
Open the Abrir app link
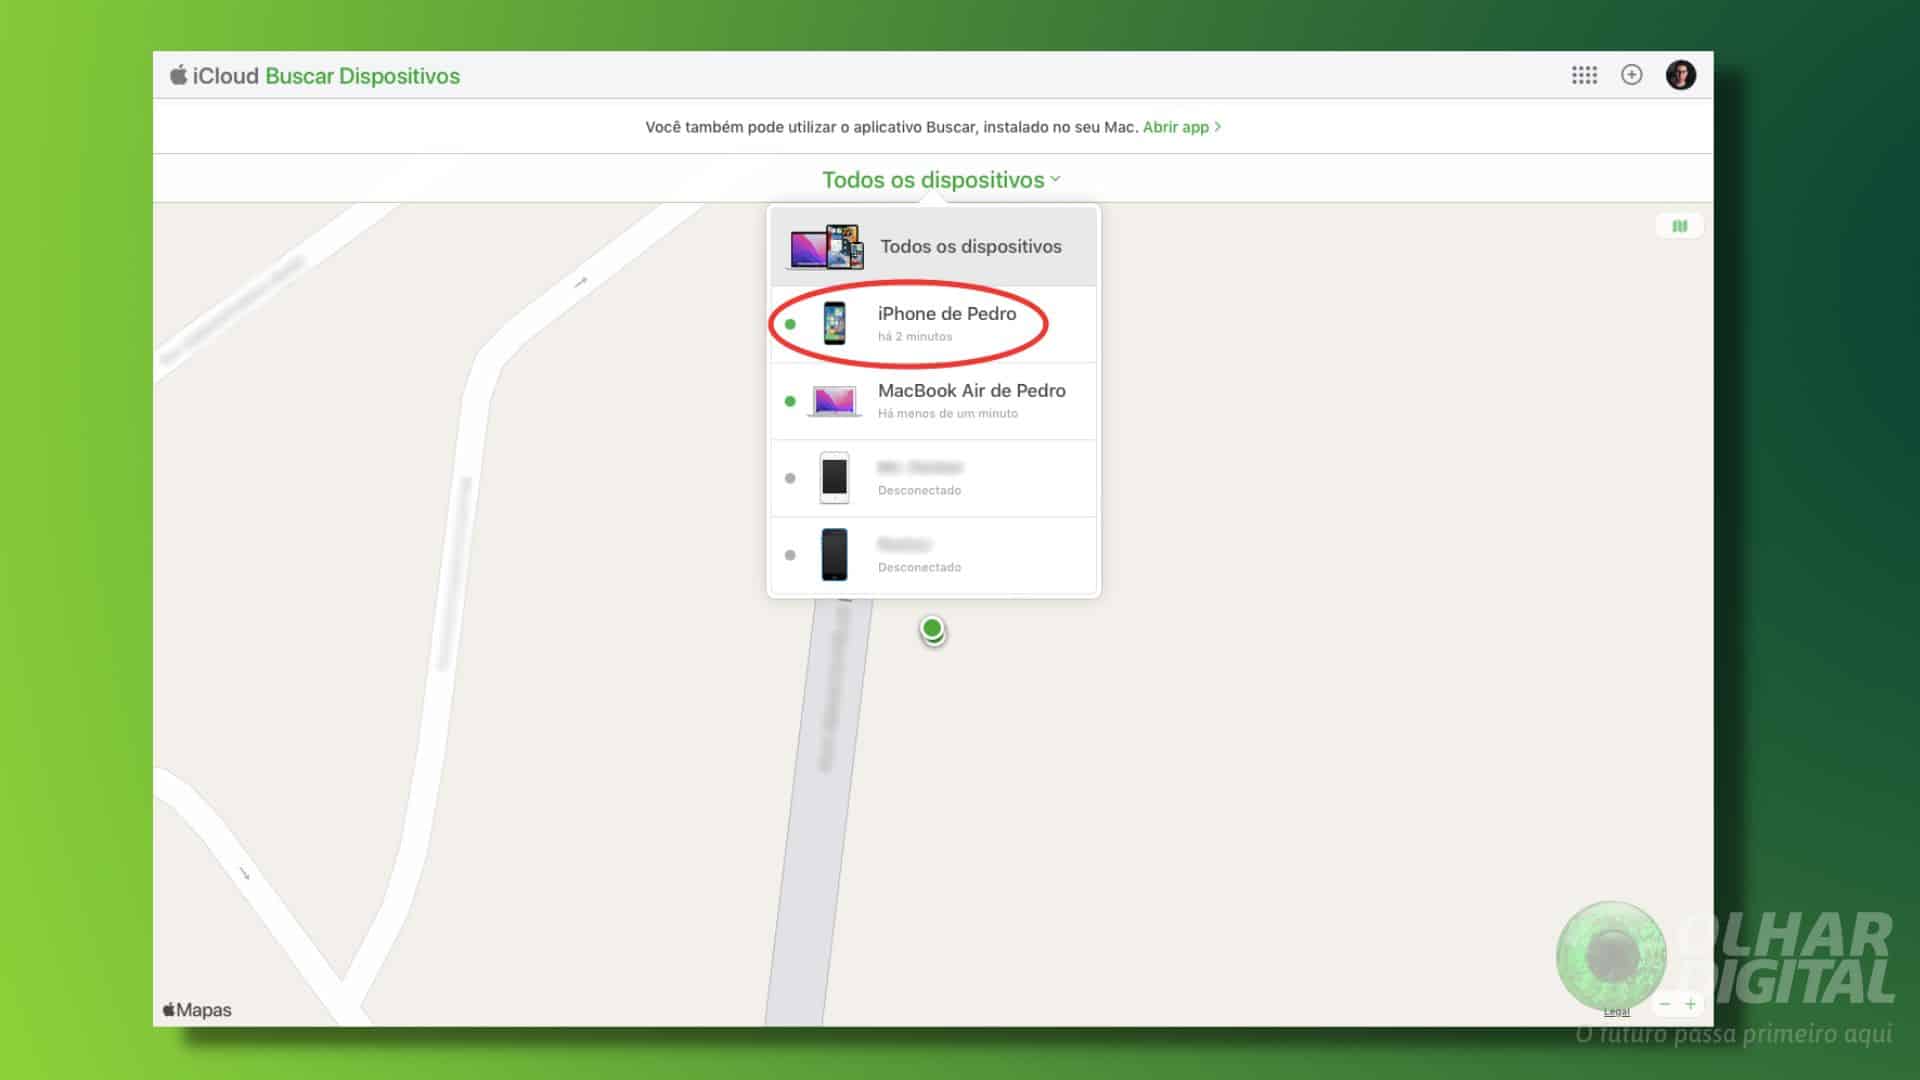(1181, 127)
